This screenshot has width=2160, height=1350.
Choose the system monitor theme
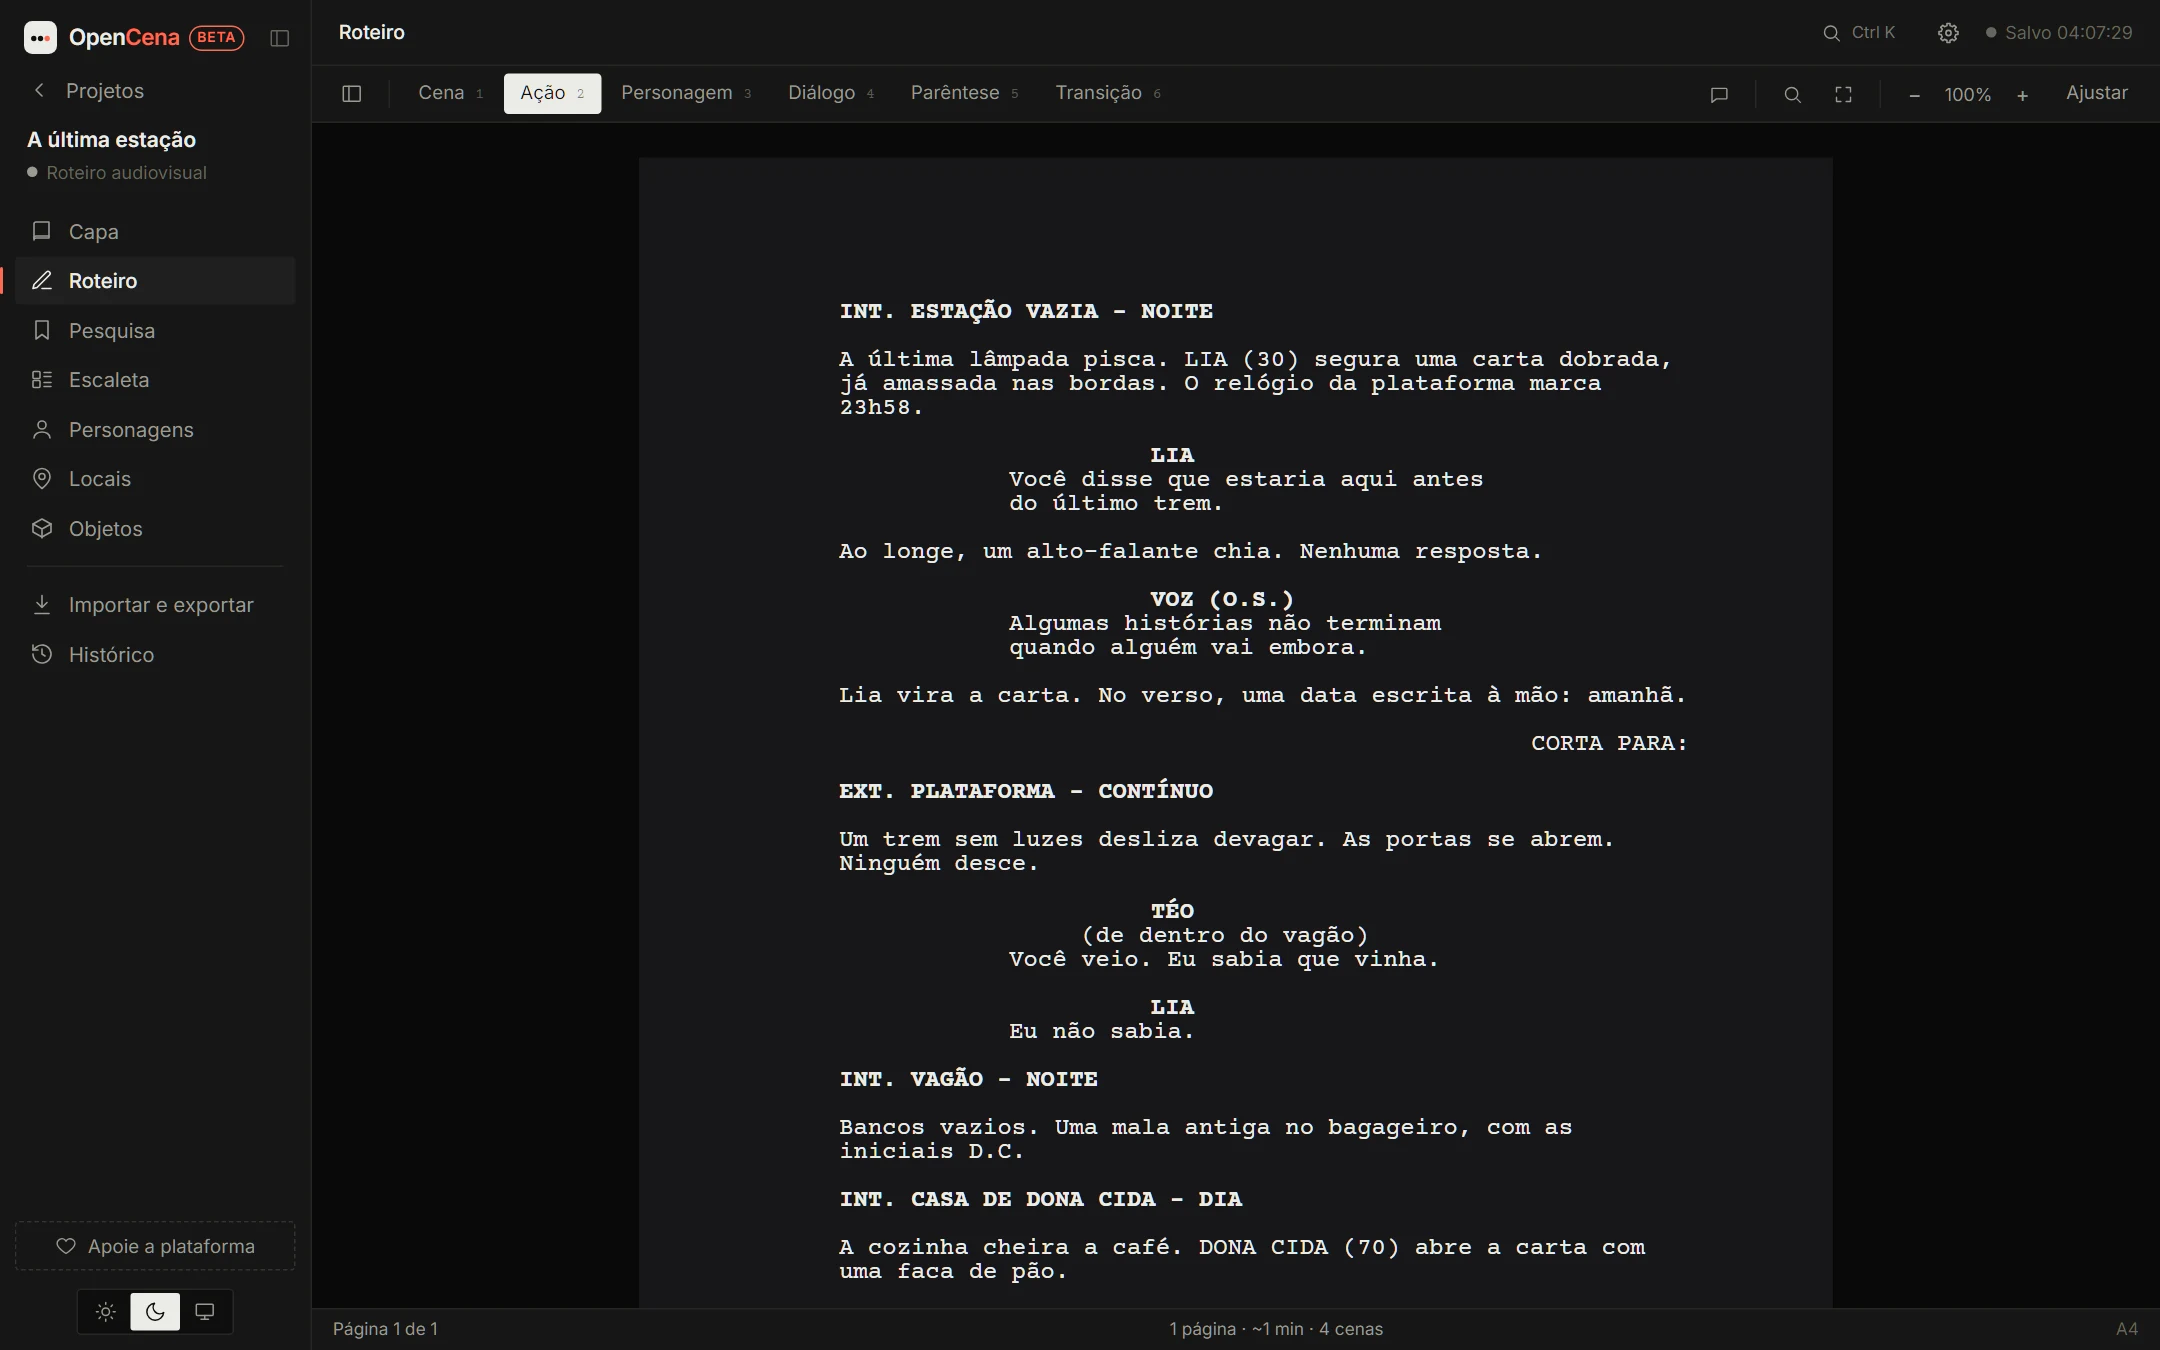[x=204, y=1312]
